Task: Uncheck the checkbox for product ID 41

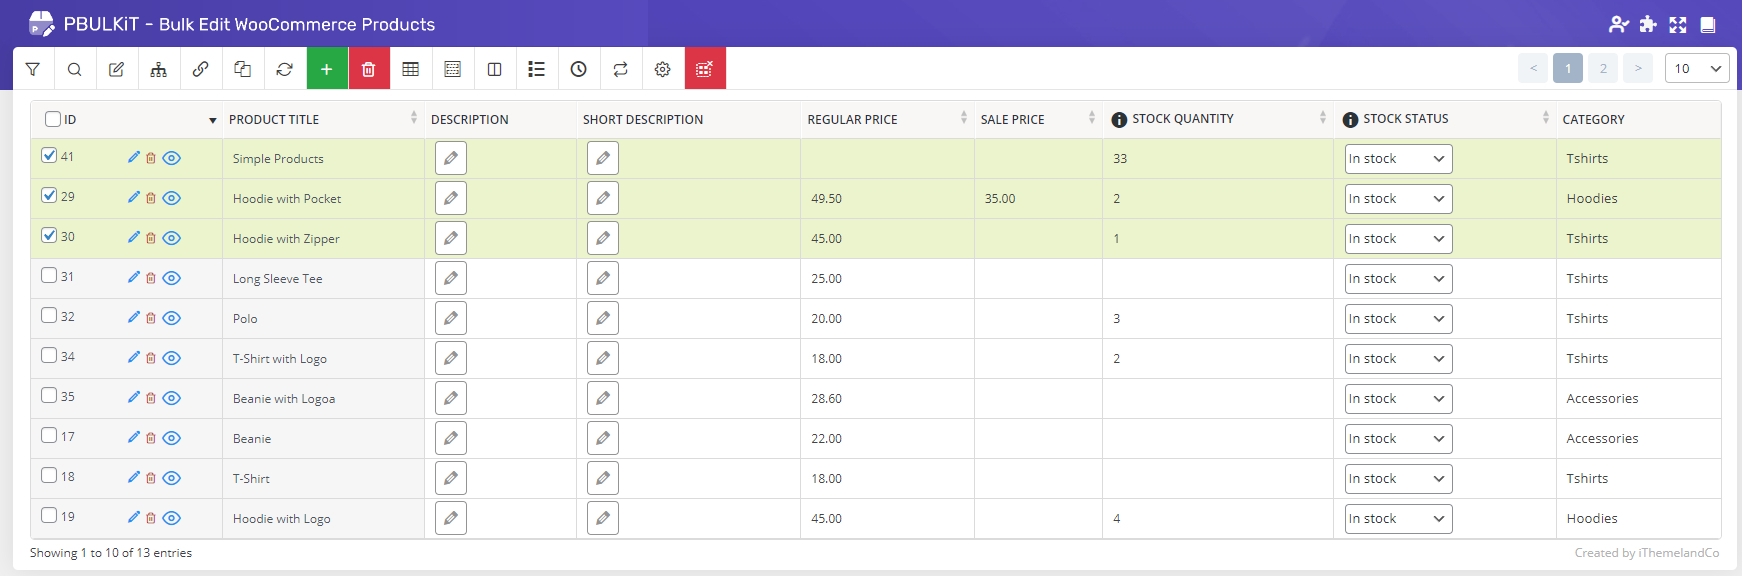Action: tap(49, 156)
